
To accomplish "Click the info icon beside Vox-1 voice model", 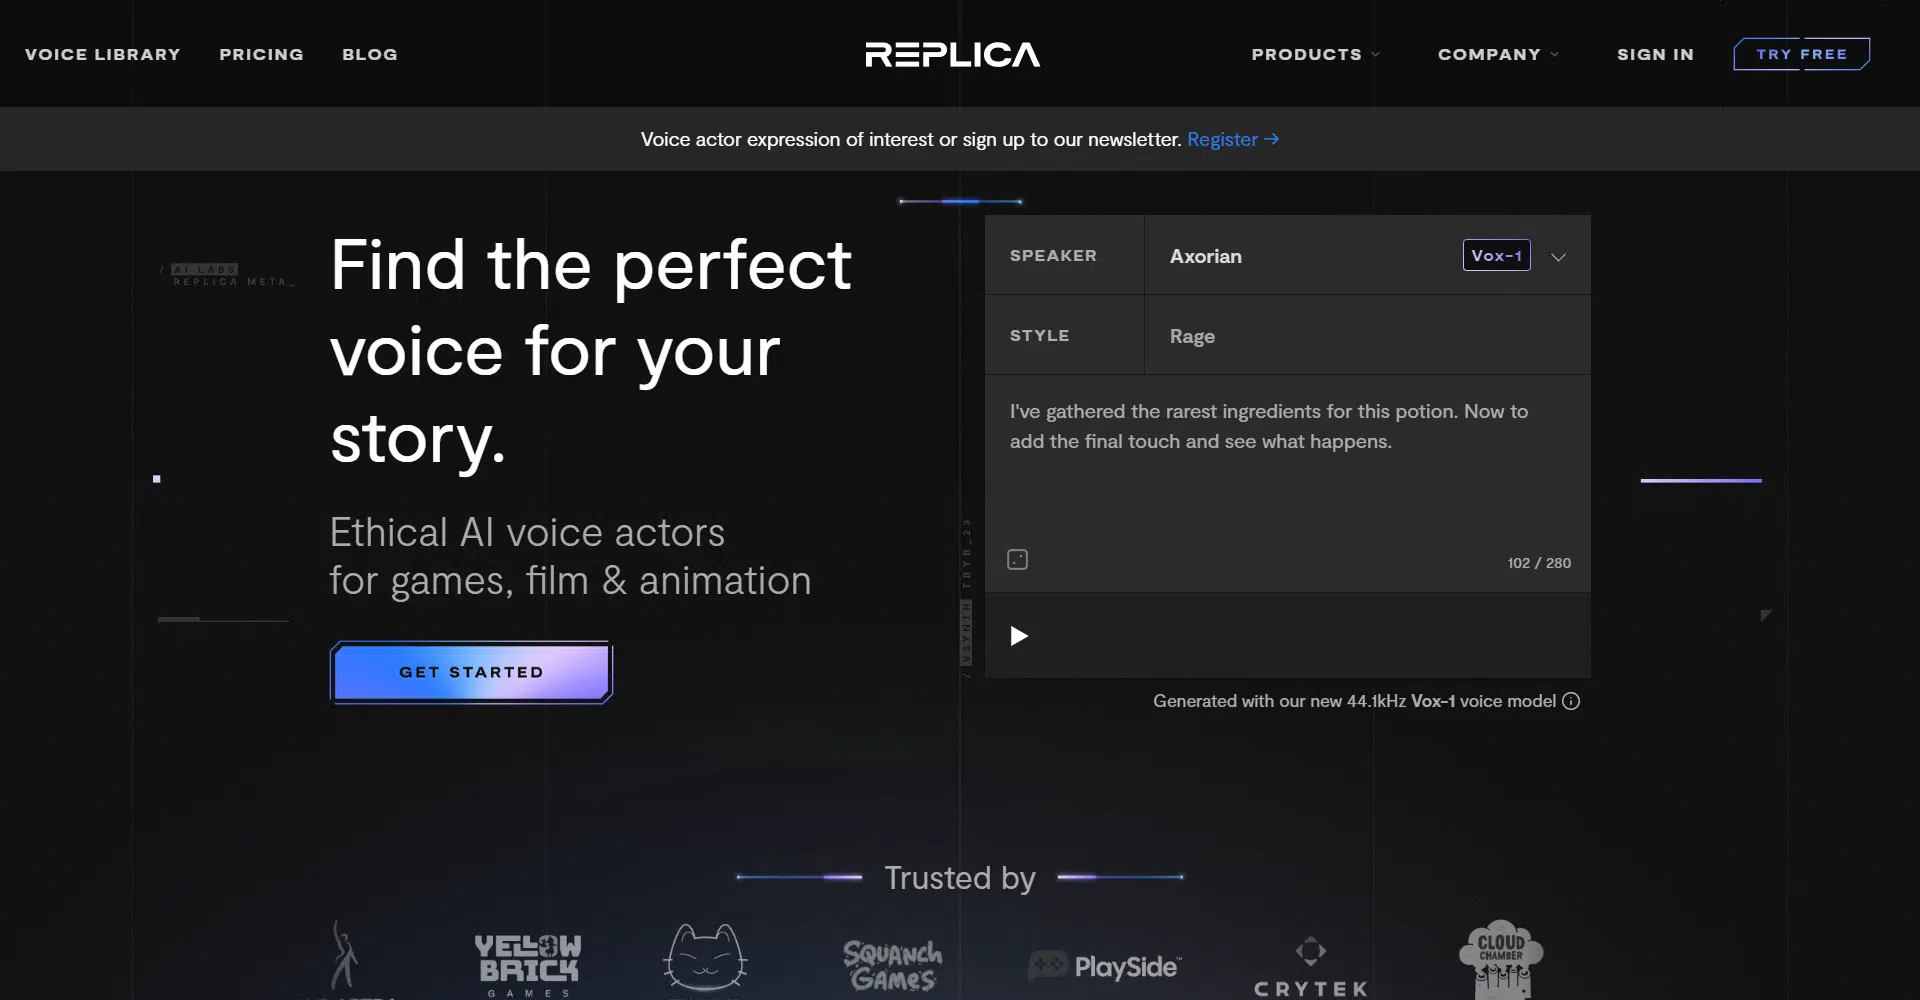I will [1571, 701].
